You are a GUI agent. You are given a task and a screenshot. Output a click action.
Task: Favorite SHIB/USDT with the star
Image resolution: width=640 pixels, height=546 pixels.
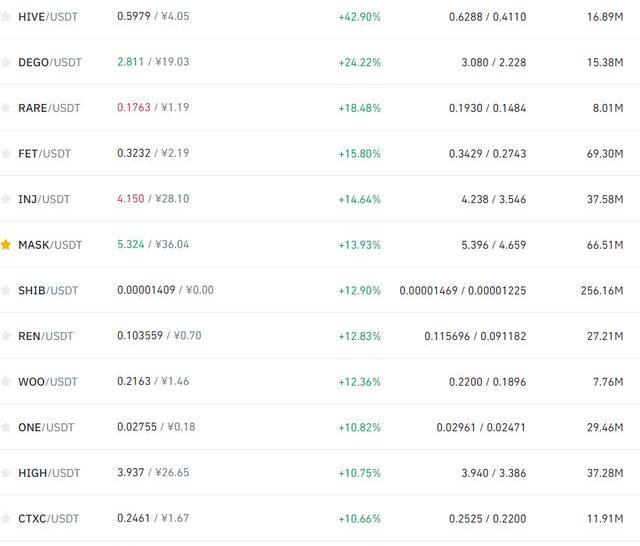(6, 290)
